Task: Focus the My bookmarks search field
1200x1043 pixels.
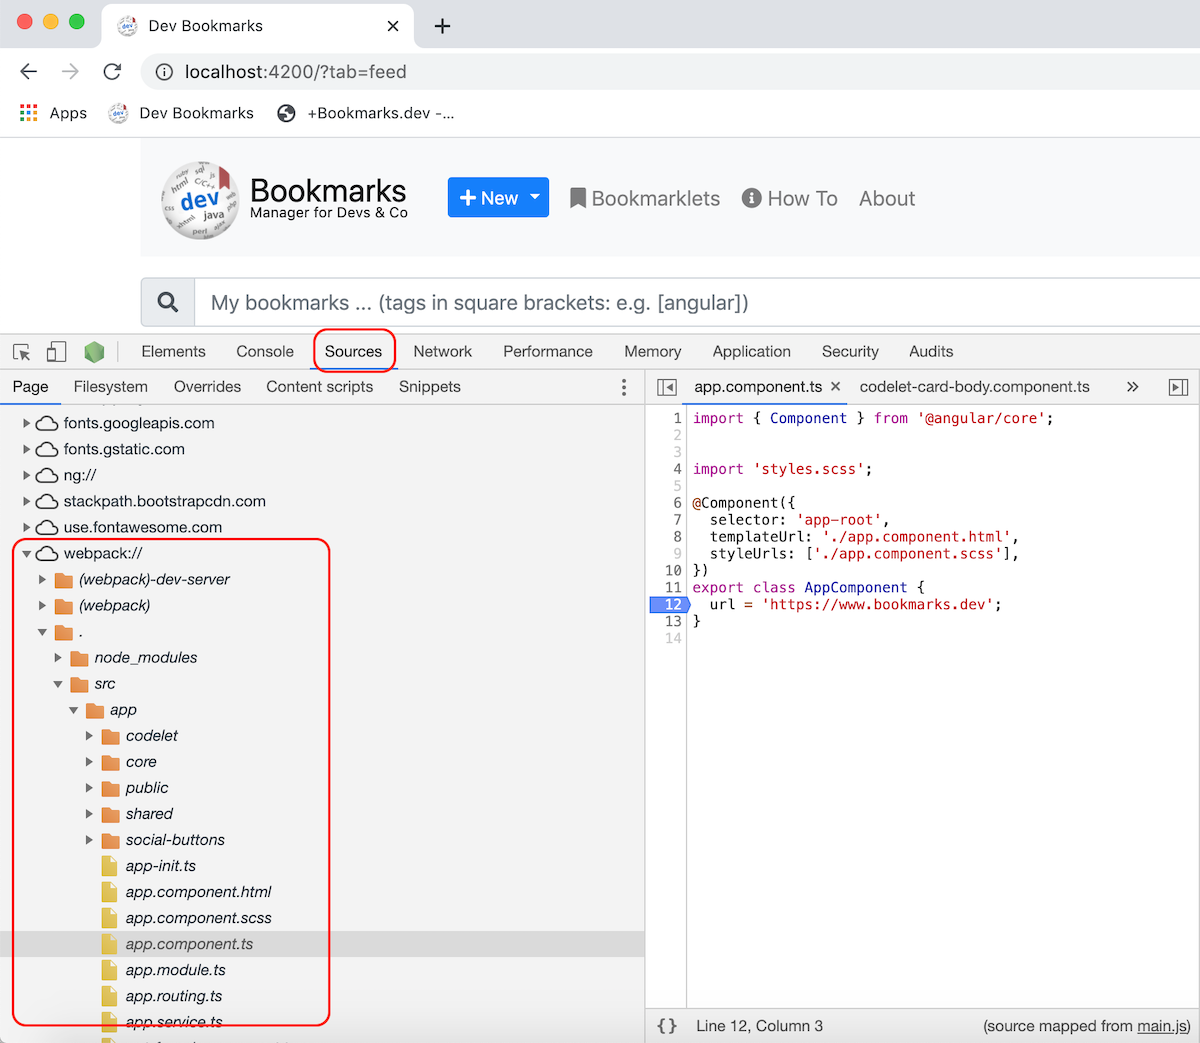Action: (x=697, y=302)
